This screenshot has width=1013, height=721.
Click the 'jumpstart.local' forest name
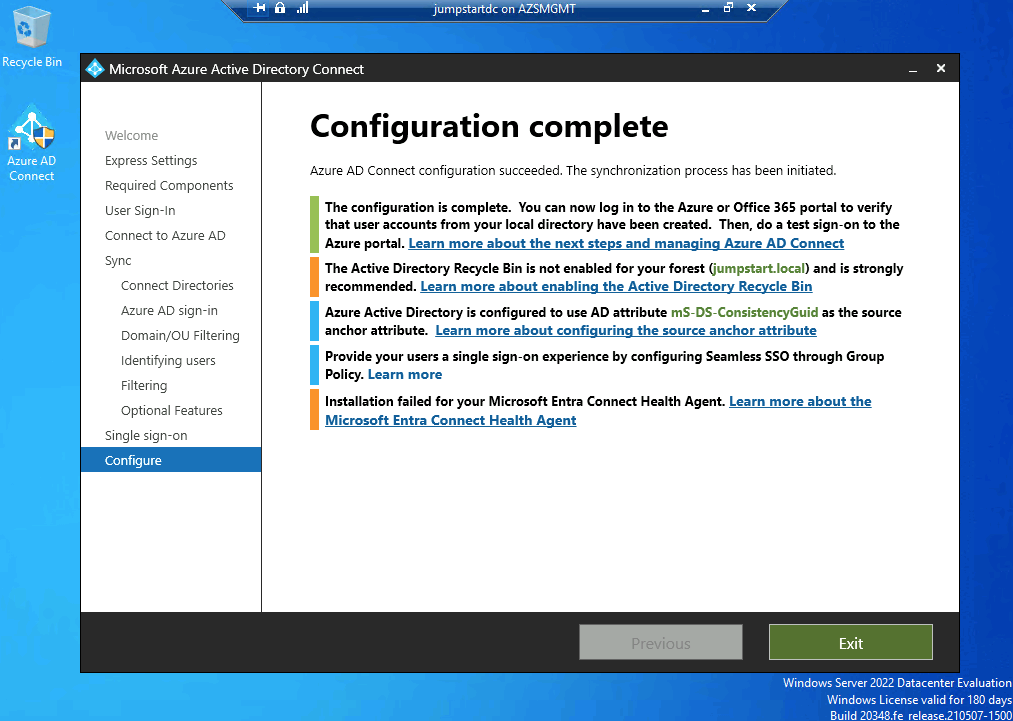[x=761, y=268]
